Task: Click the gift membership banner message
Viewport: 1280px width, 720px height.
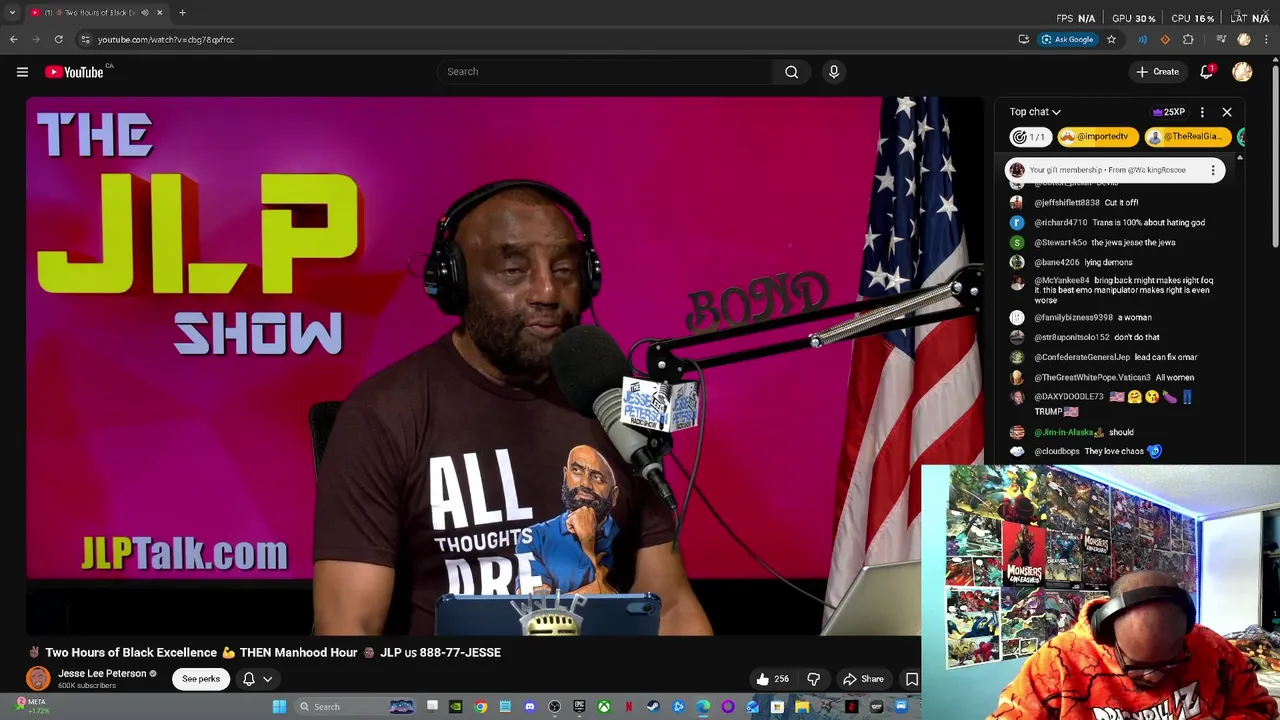Action: 1107,170
